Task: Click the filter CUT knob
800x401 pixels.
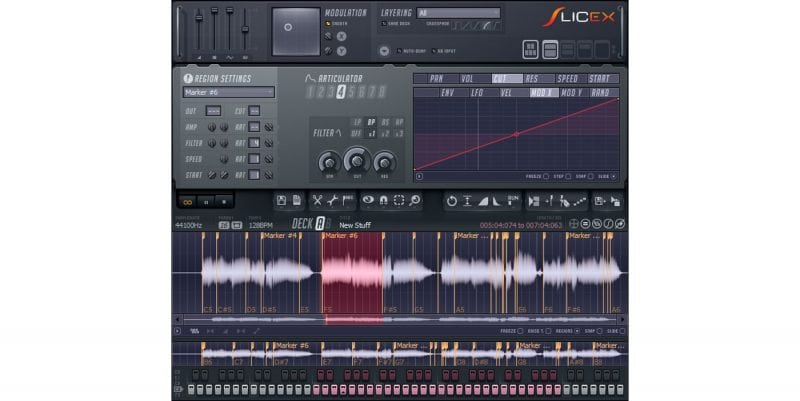Action: [x=357, y=161]
